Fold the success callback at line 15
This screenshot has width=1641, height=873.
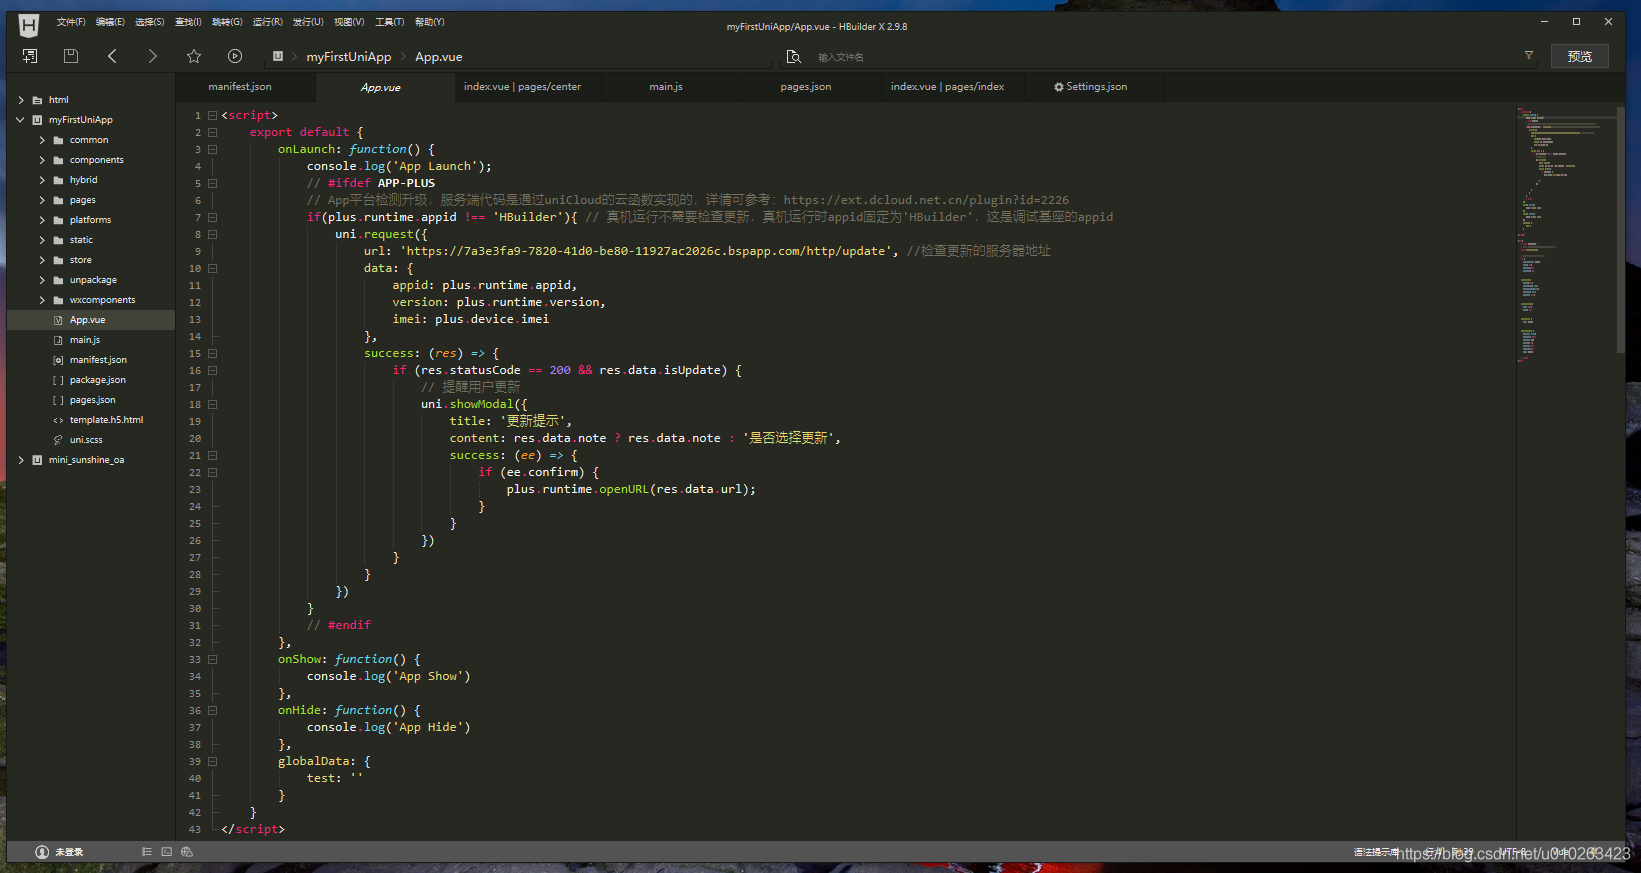coord(212,353)
